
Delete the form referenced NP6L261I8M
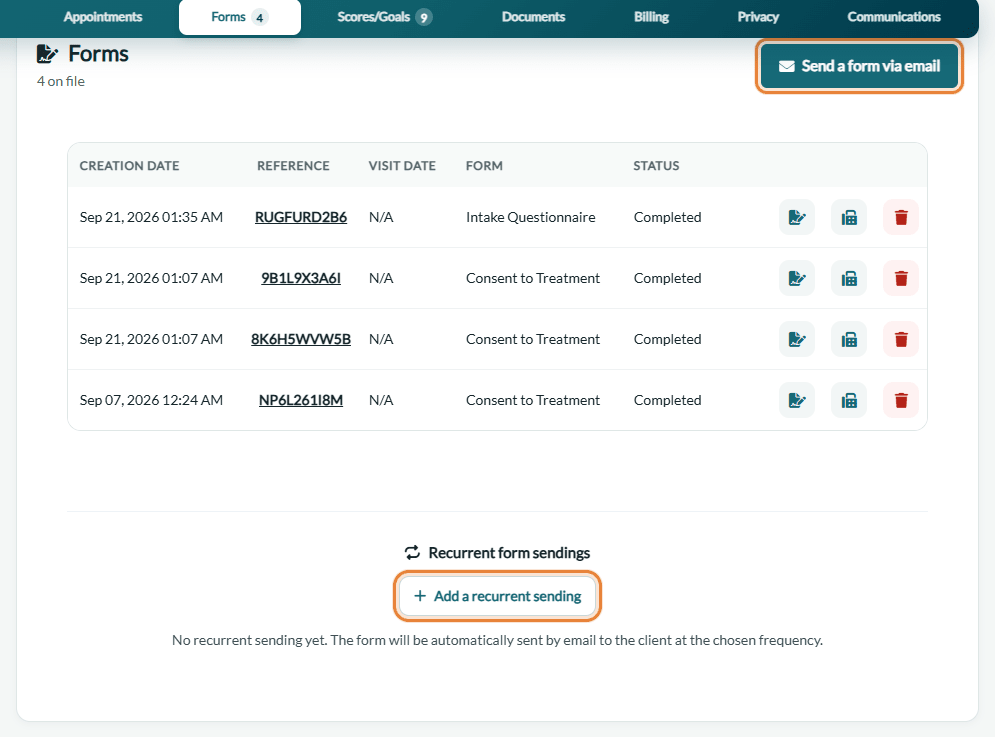click(x=900, y=400)
